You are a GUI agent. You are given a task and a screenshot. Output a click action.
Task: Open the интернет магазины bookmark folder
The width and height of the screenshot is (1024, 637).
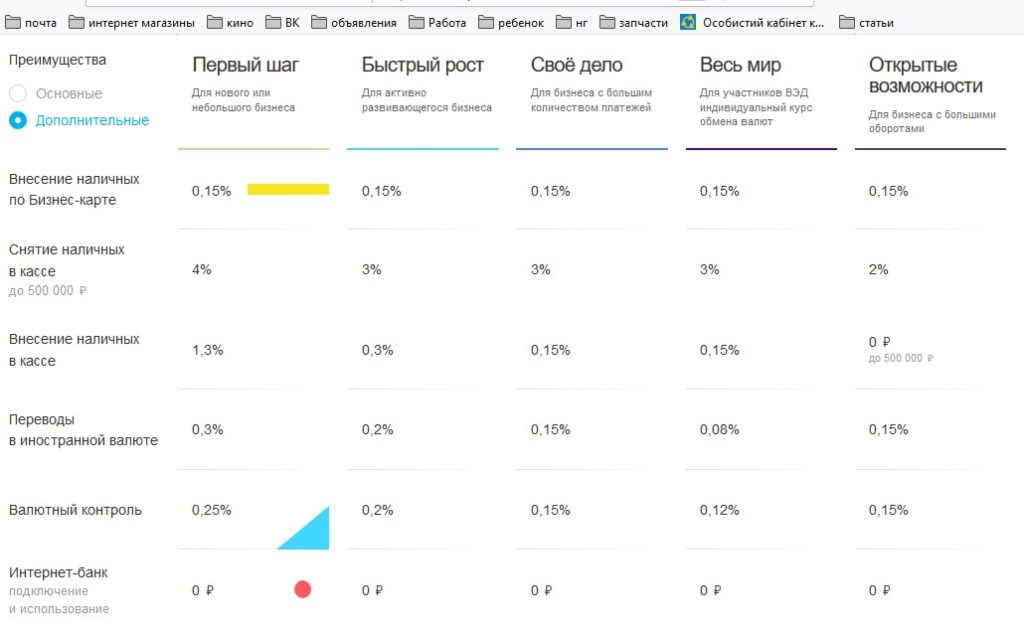132,23
